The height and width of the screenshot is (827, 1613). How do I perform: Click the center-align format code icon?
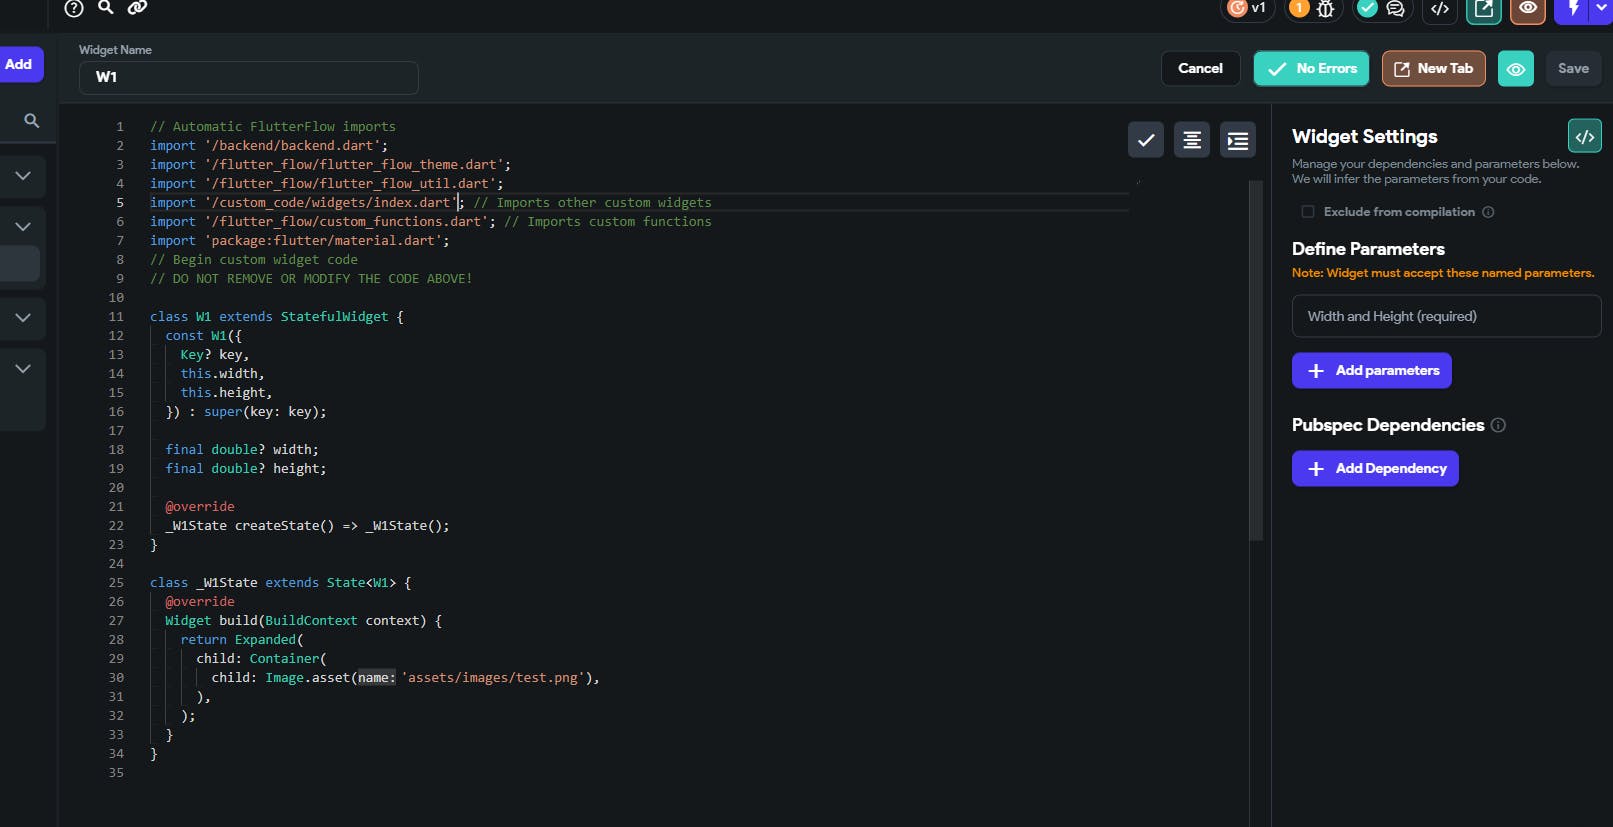click(1192, 140)
